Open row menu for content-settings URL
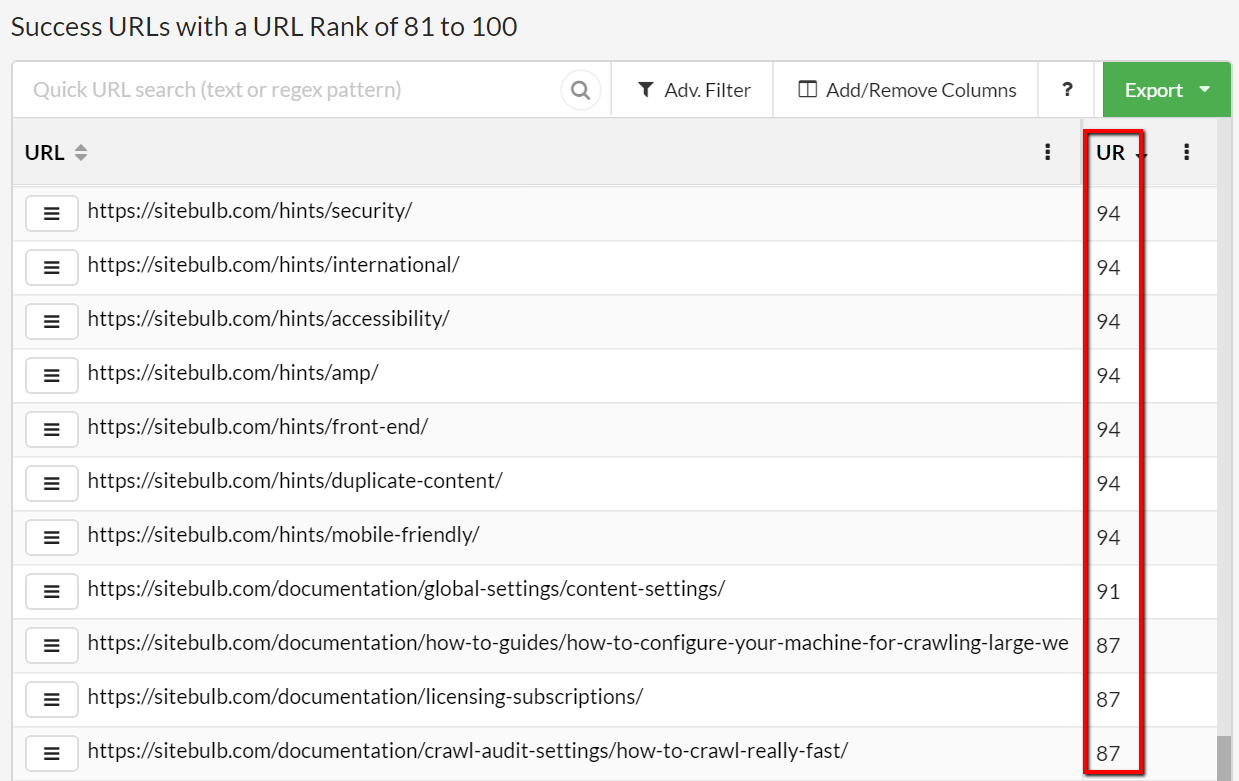Viewport: 1239px width, 781px height. coord(52,591)
